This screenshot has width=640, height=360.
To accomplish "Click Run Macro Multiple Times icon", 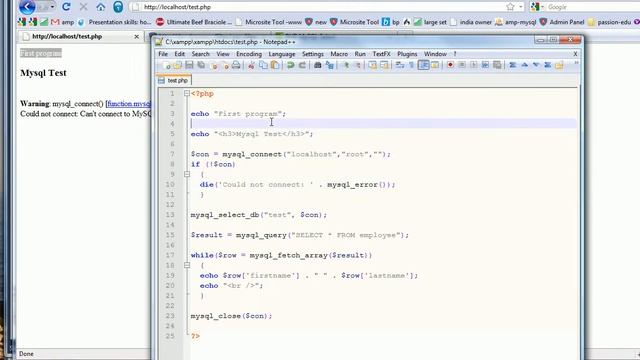I will (485, 65).
